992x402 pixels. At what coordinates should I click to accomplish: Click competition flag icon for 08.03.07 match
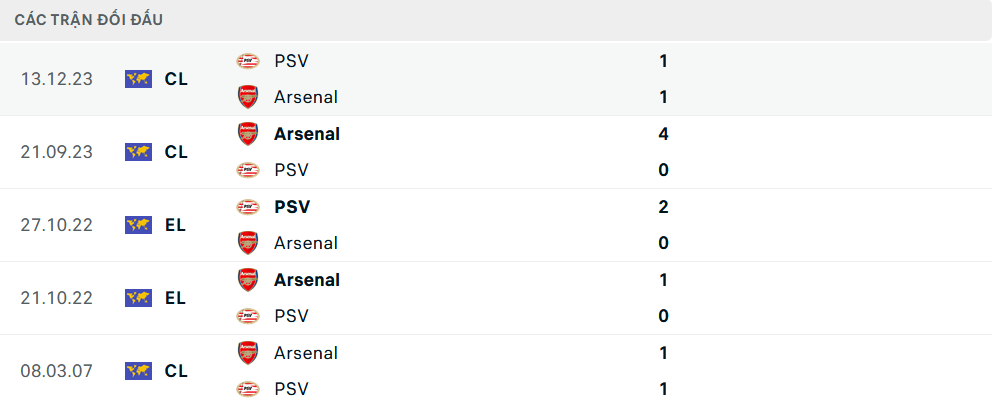coord(138,371)
